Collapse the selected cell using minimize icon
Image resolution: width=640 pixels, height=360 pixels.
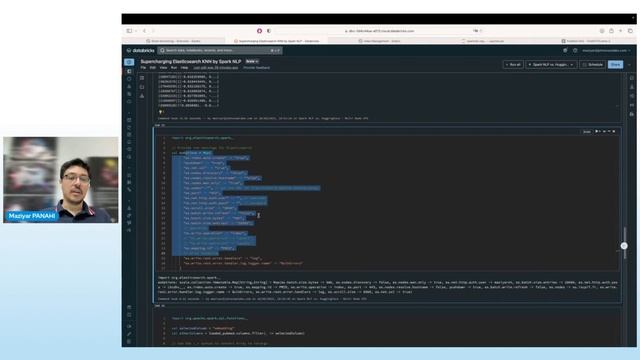click(x=609, y=131)
